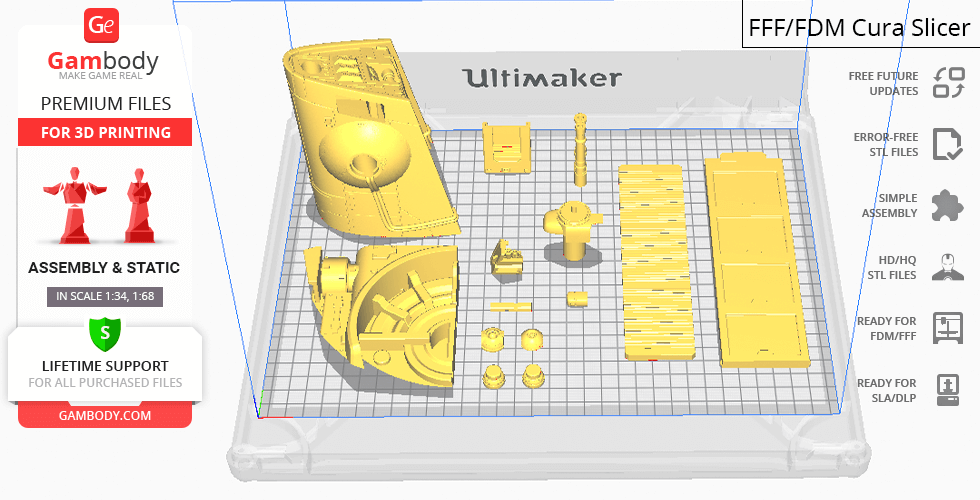The image size is (980, 500).
Task: Click the 'IN SCALE 1:34, 1:68' badge
Action: (x=104, y=296)
